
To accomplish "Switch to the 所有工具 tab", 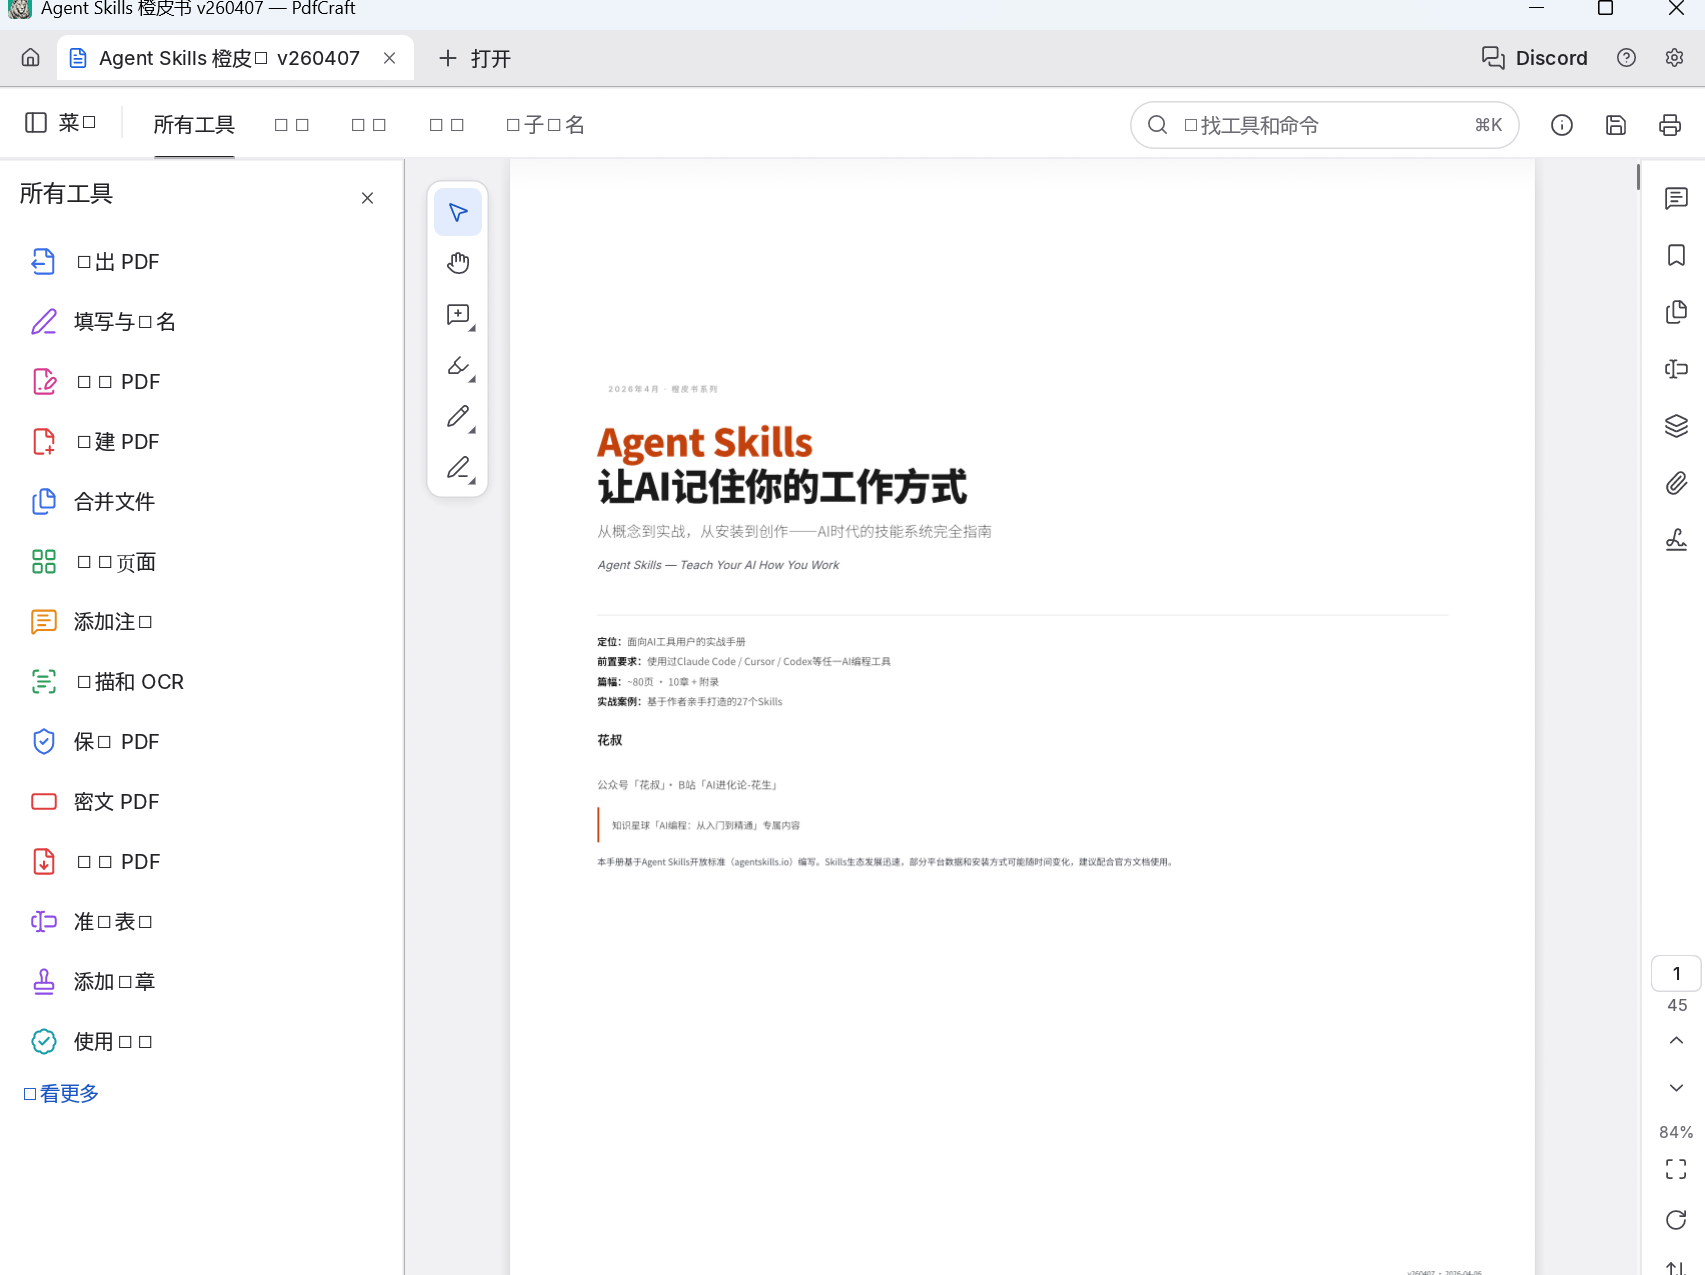I will pyautogui.click(x=194, y=125).
